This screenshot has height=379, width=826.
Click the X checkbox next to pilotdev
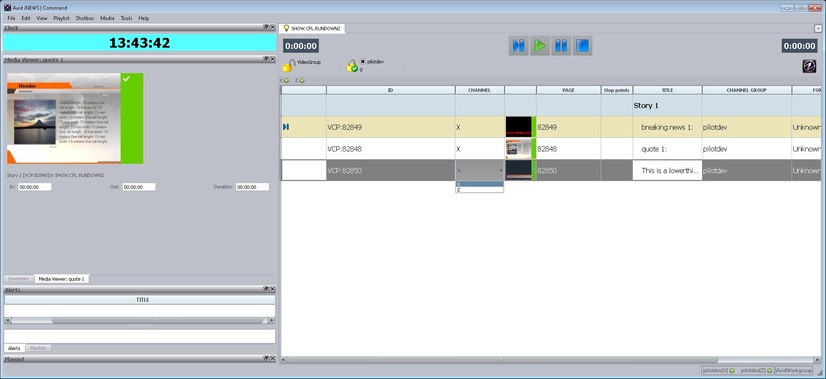(x=362, y=62)
